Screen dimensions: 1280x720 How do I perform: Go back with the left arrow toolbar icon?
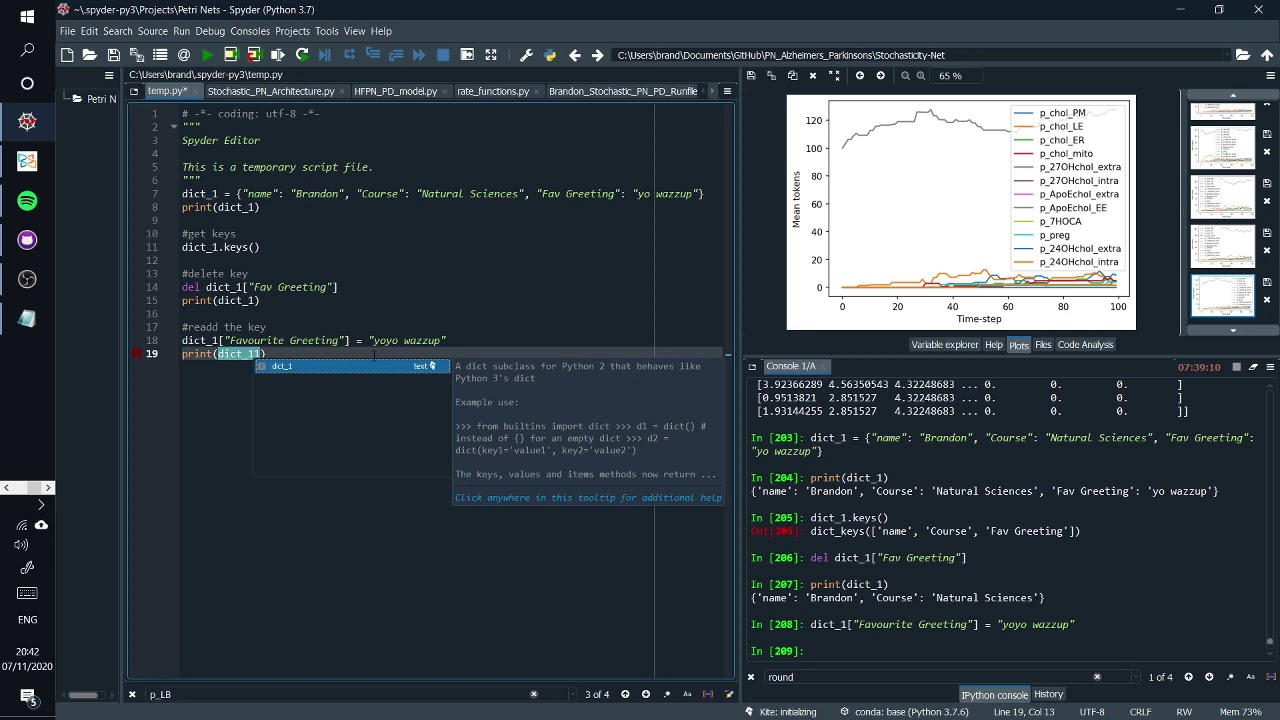click(x=574, y=55)
